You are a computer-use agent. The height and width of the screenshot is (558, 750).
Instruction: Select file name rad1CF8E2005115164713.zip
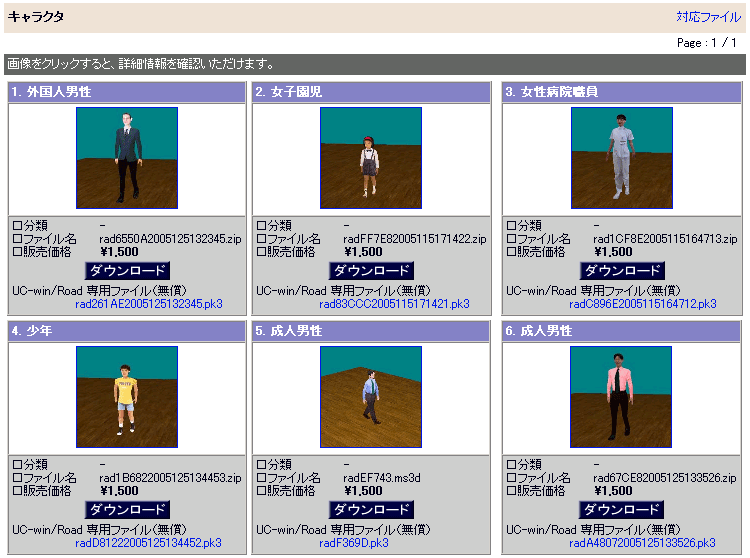[x=665, y=239]
